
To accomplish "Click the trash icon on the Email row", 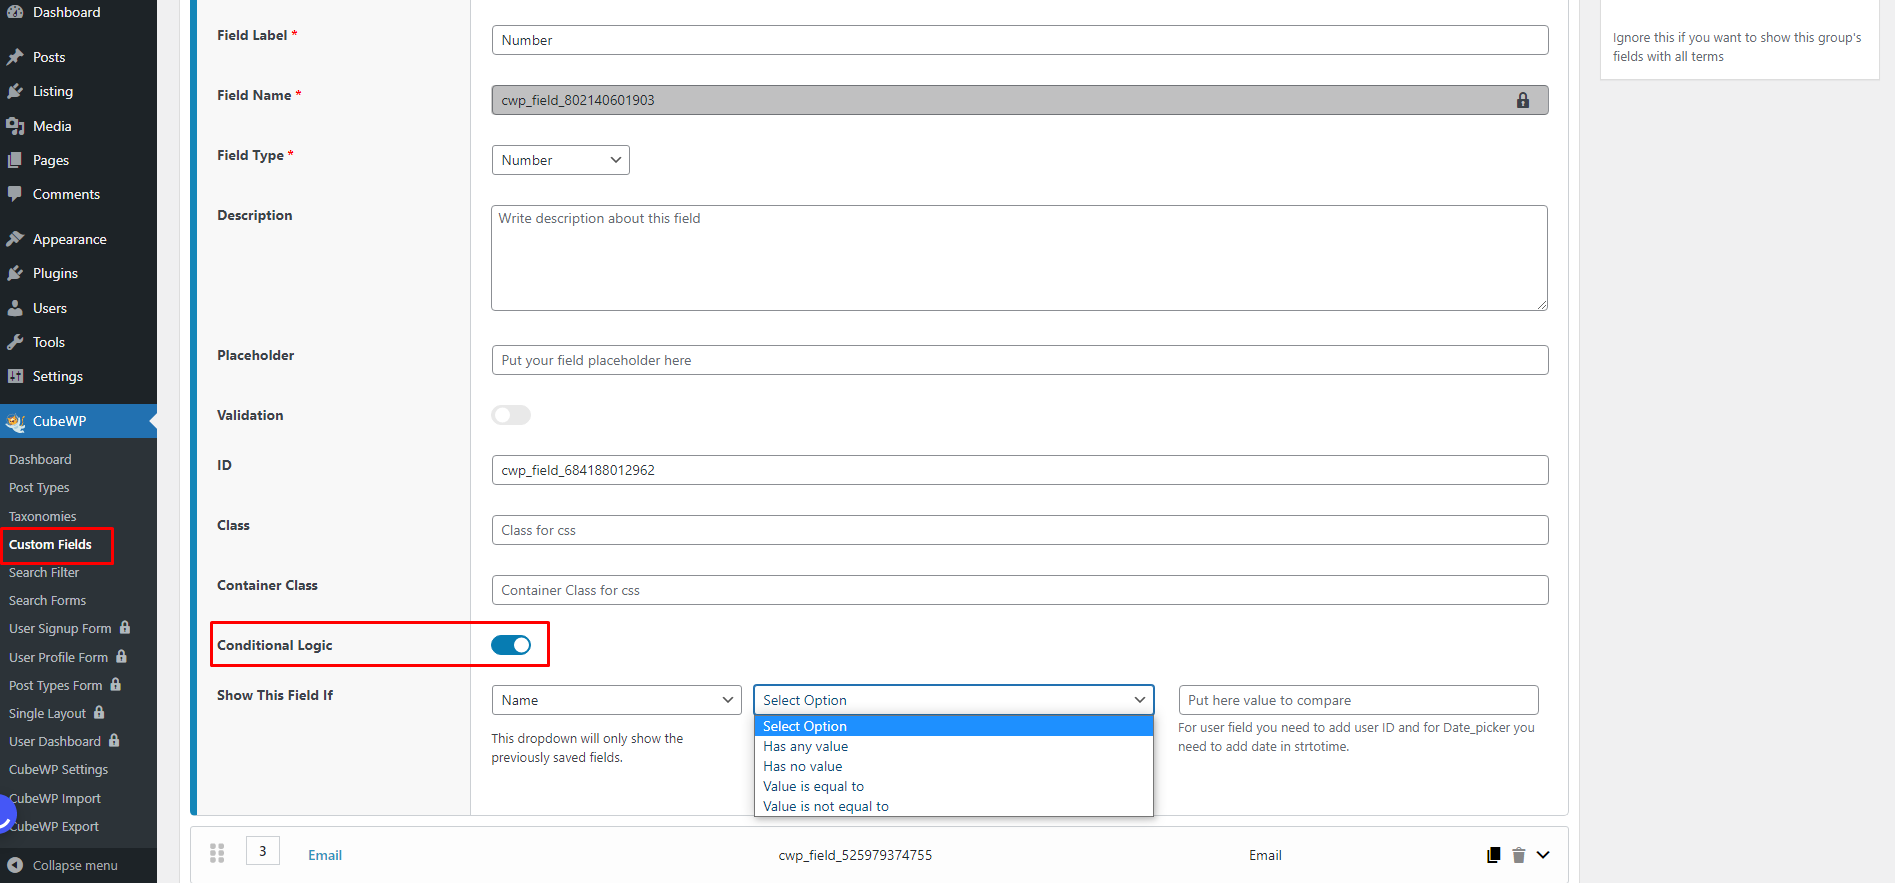I will [x=1519, y=855].
